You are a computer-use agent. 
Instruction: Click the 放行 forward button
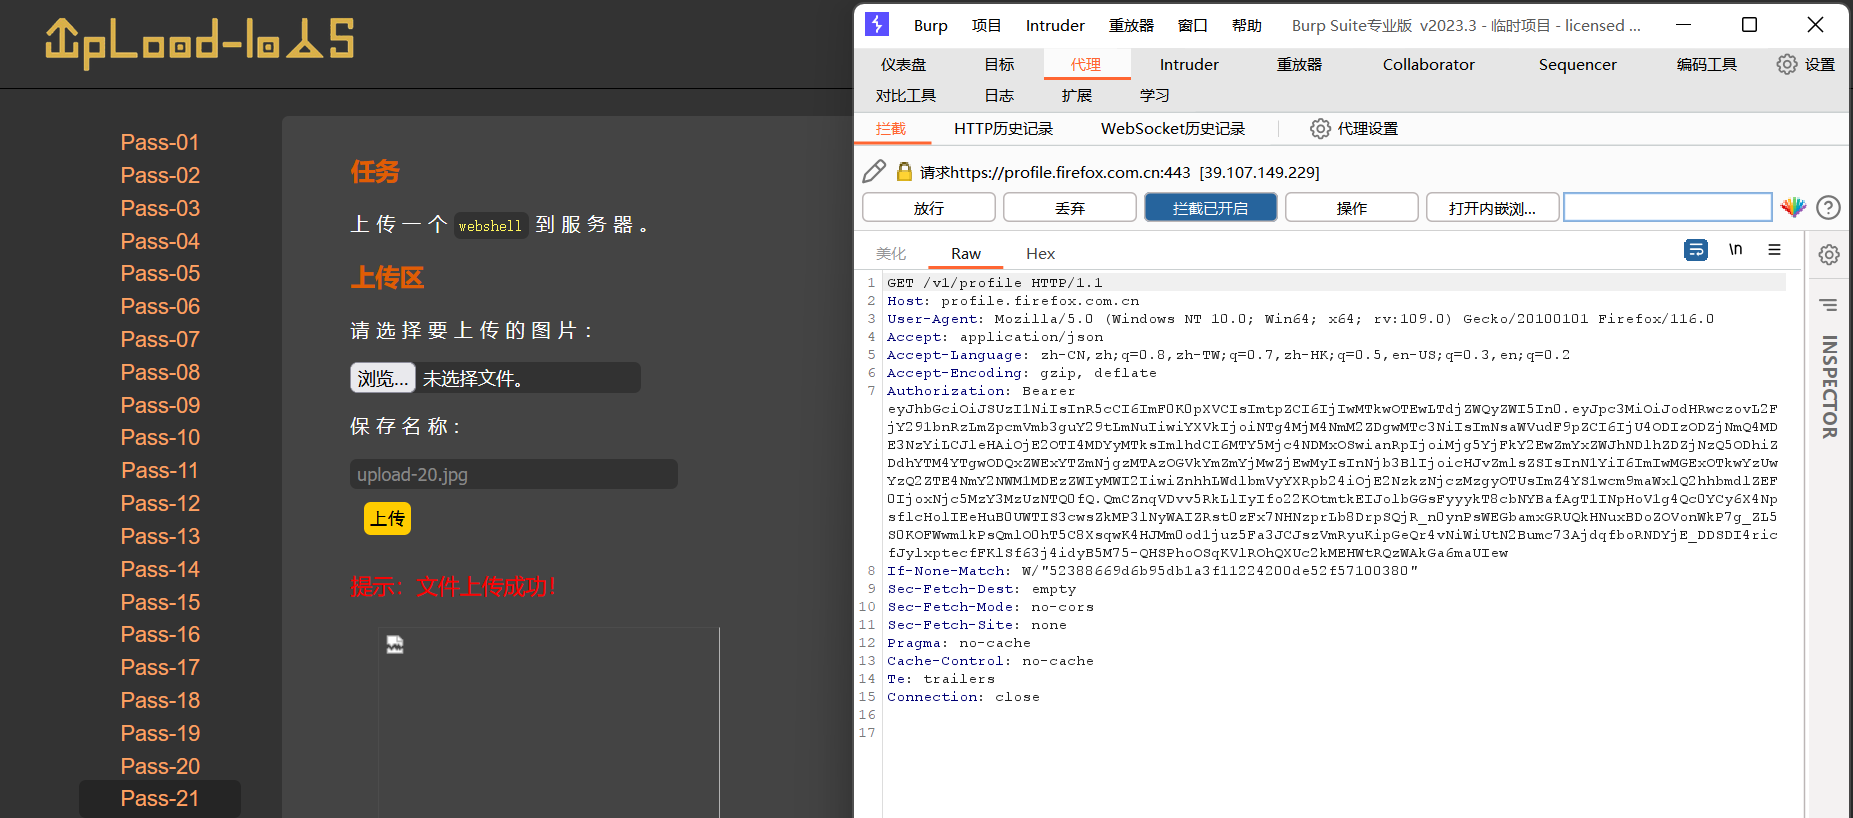928,207
